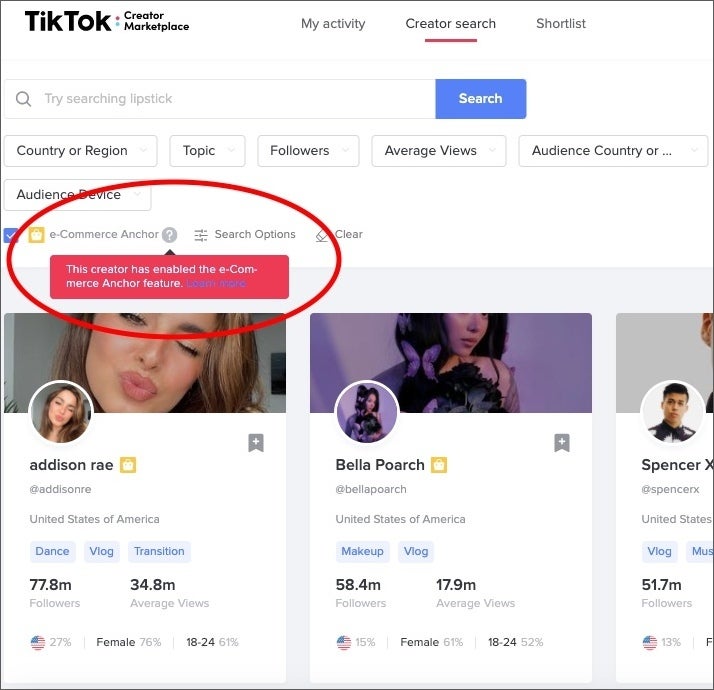The image size is (714, 690).
Task: Click 18-24 52% age stat
Action: [515, 643]
